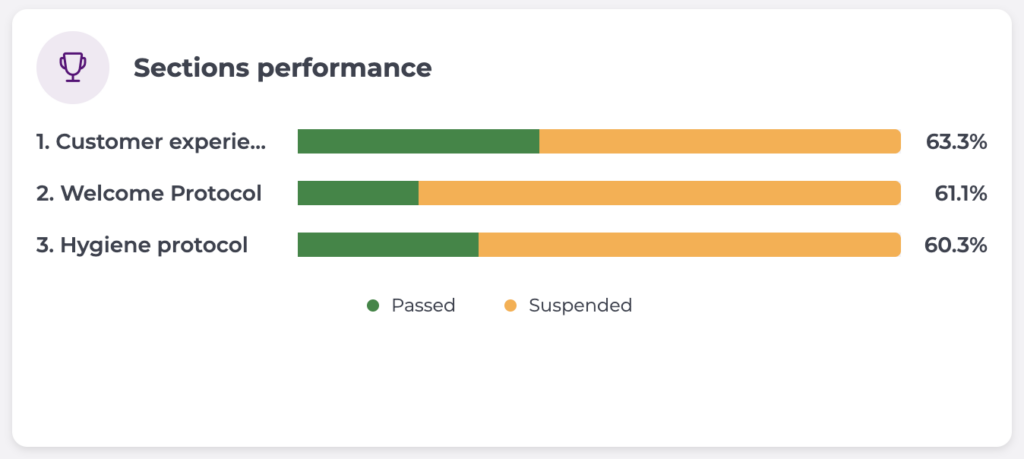Click the purple trophy icon

point(72,68)
